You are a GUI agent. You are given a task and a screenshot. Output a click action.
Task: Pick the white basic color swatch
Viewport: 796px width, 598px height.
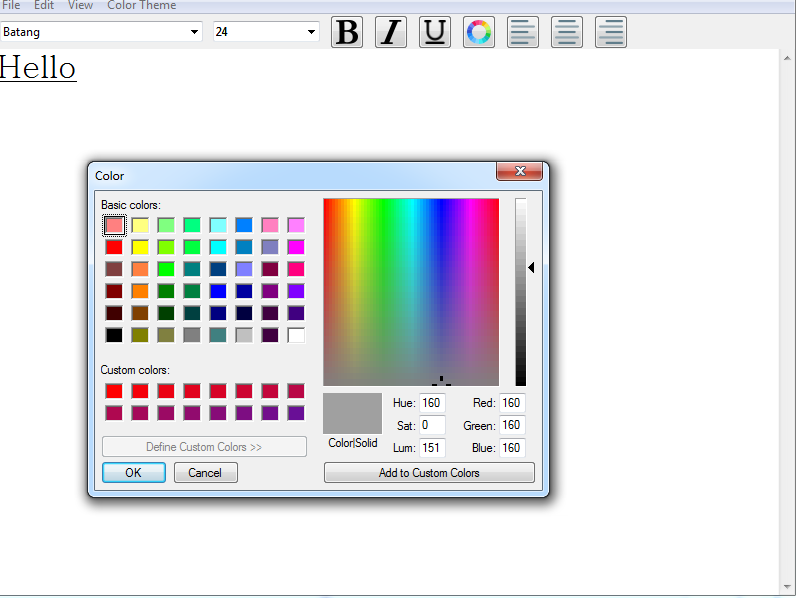(x=296, y=335)
